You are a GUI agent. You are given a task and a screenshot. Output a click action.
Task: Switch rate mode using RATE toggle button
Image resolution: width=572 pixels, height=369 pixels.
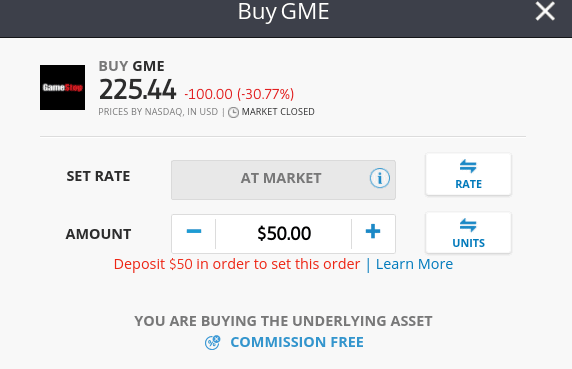tap(468, 174)
